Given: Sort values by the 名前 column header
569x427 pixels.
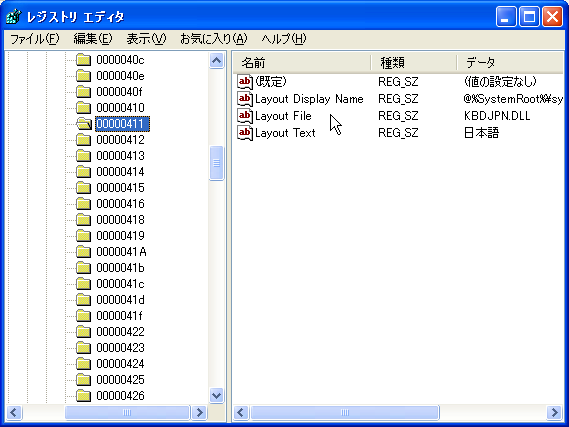Looking at the screenshot, I should coord(302,63).
